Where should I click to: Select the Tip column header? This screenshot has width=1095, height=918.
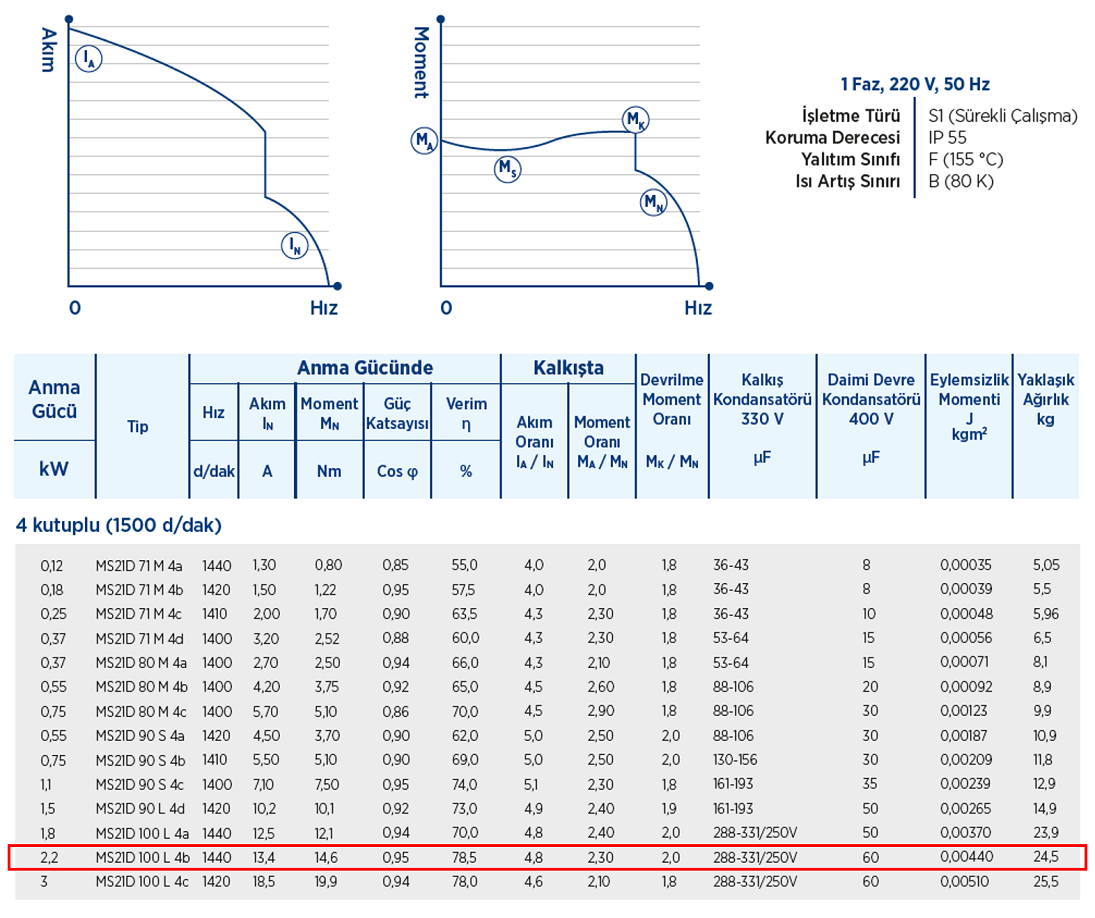(138, 426)
